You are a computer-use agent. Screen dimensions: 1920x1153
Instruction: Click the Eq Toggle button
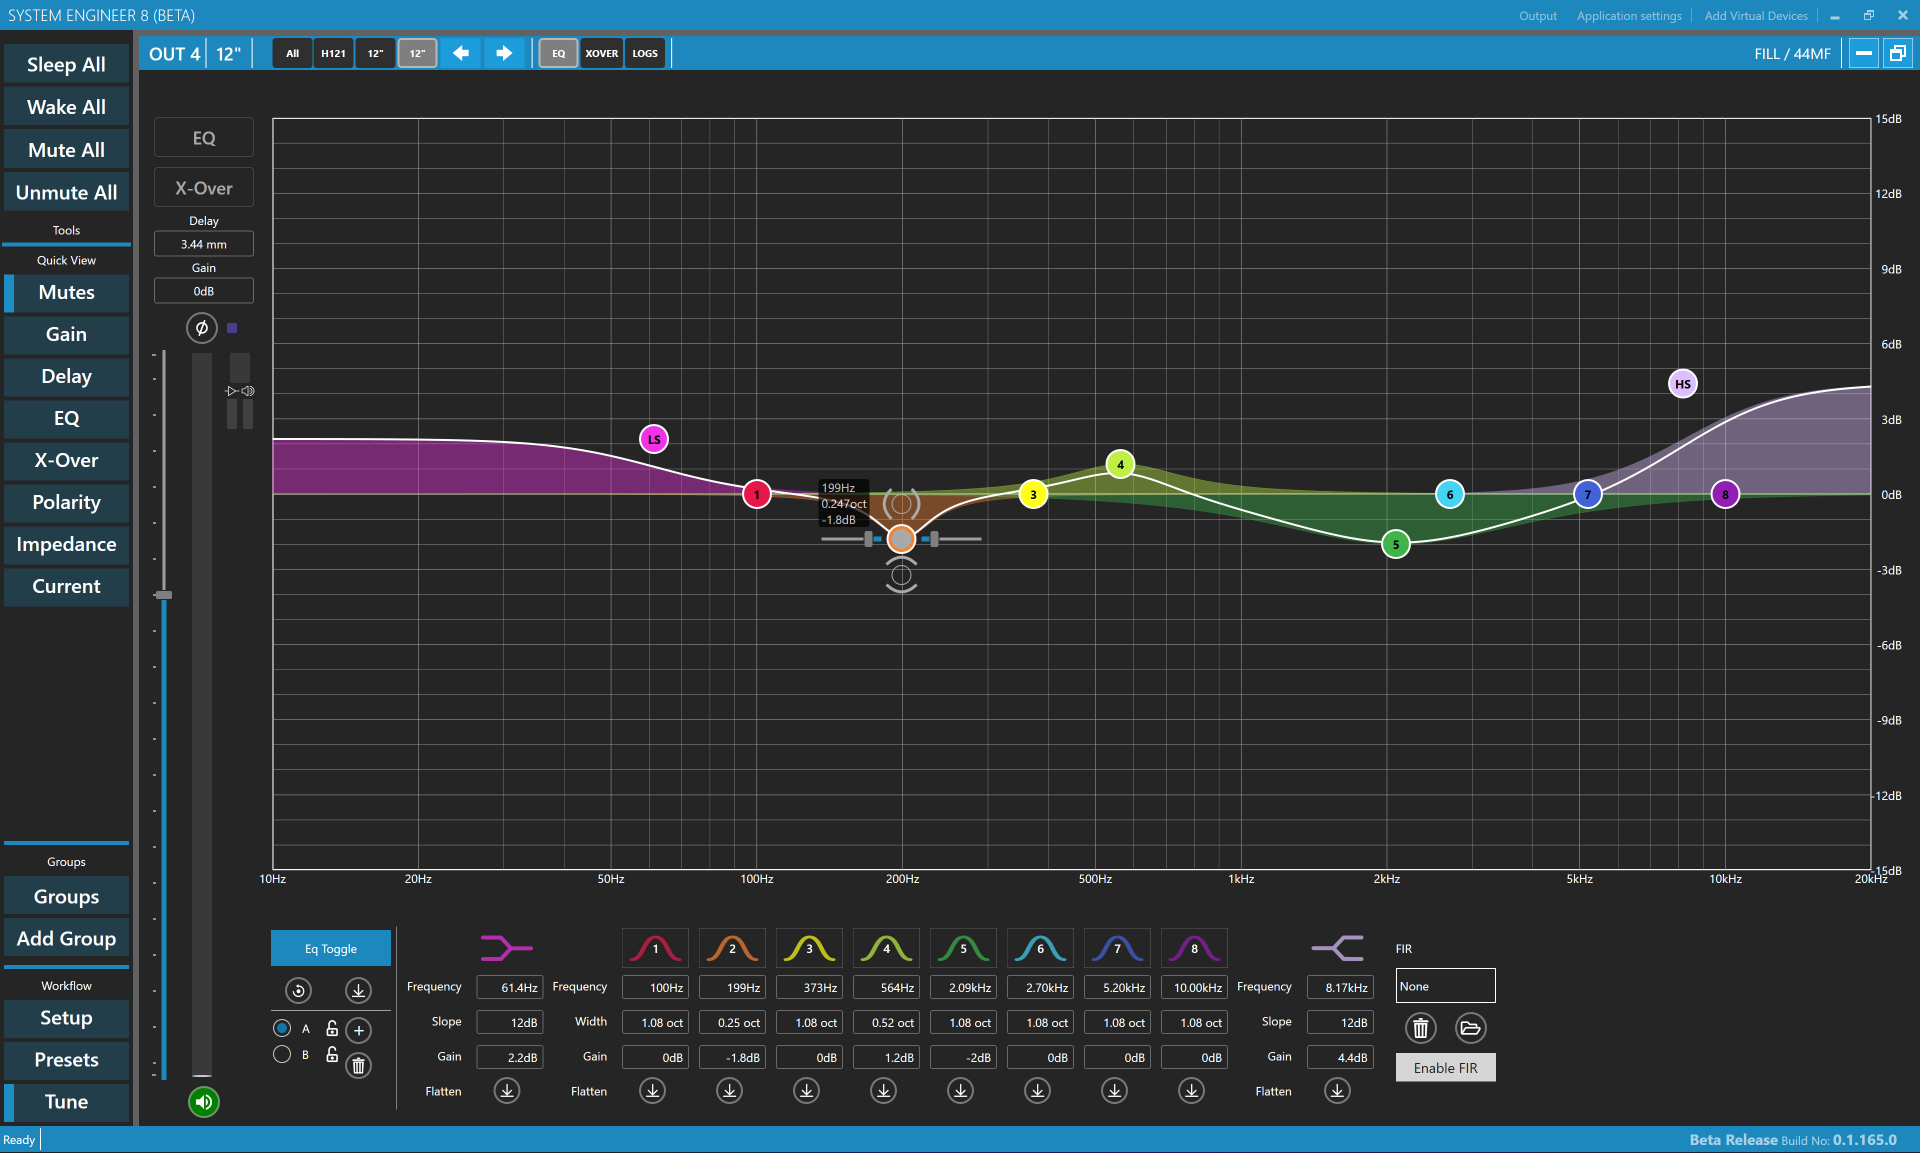(x=331, y=949)
